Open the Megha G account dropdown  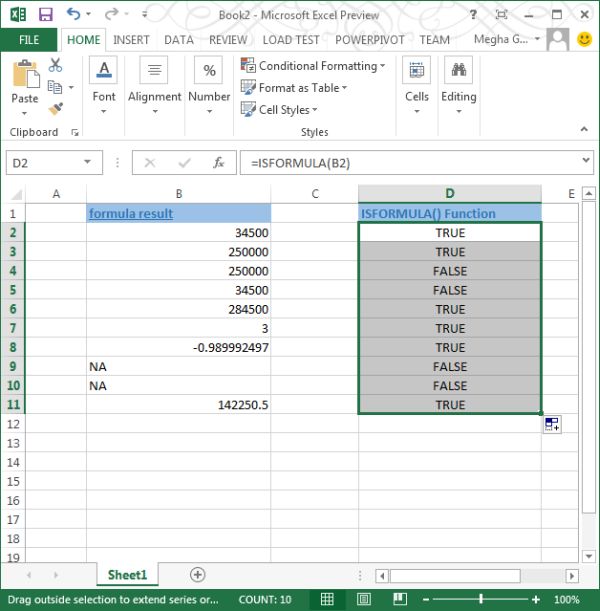538,39
